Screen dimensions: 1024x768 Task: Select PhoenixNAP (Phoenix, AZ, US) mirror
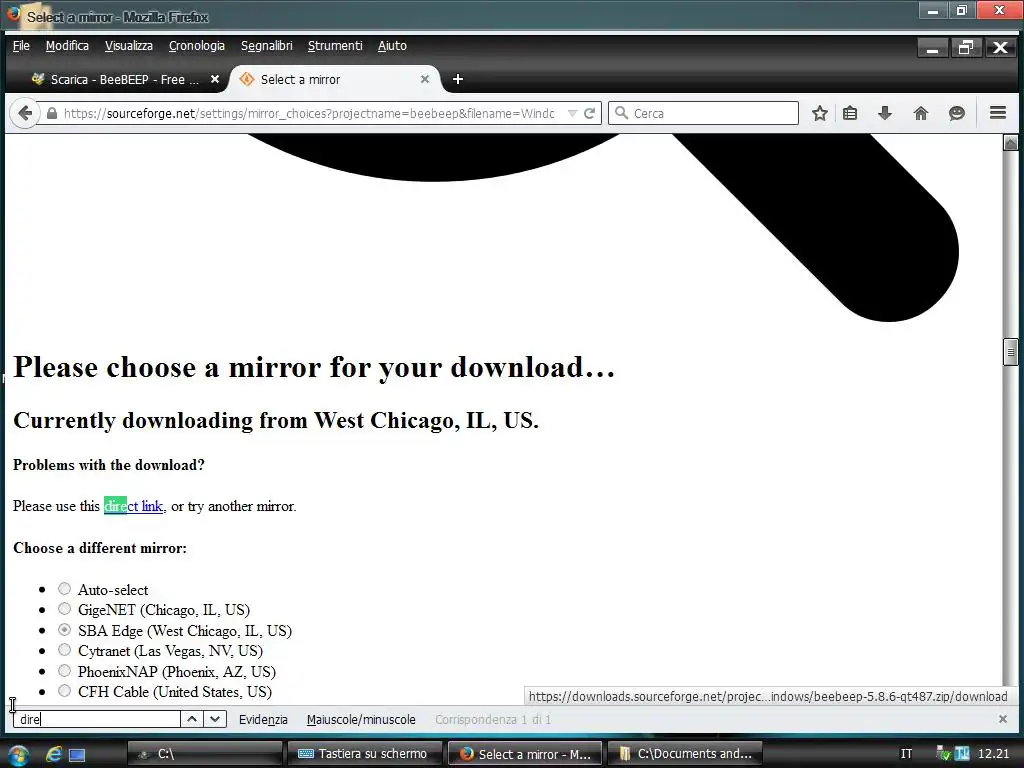click(64, 671)
